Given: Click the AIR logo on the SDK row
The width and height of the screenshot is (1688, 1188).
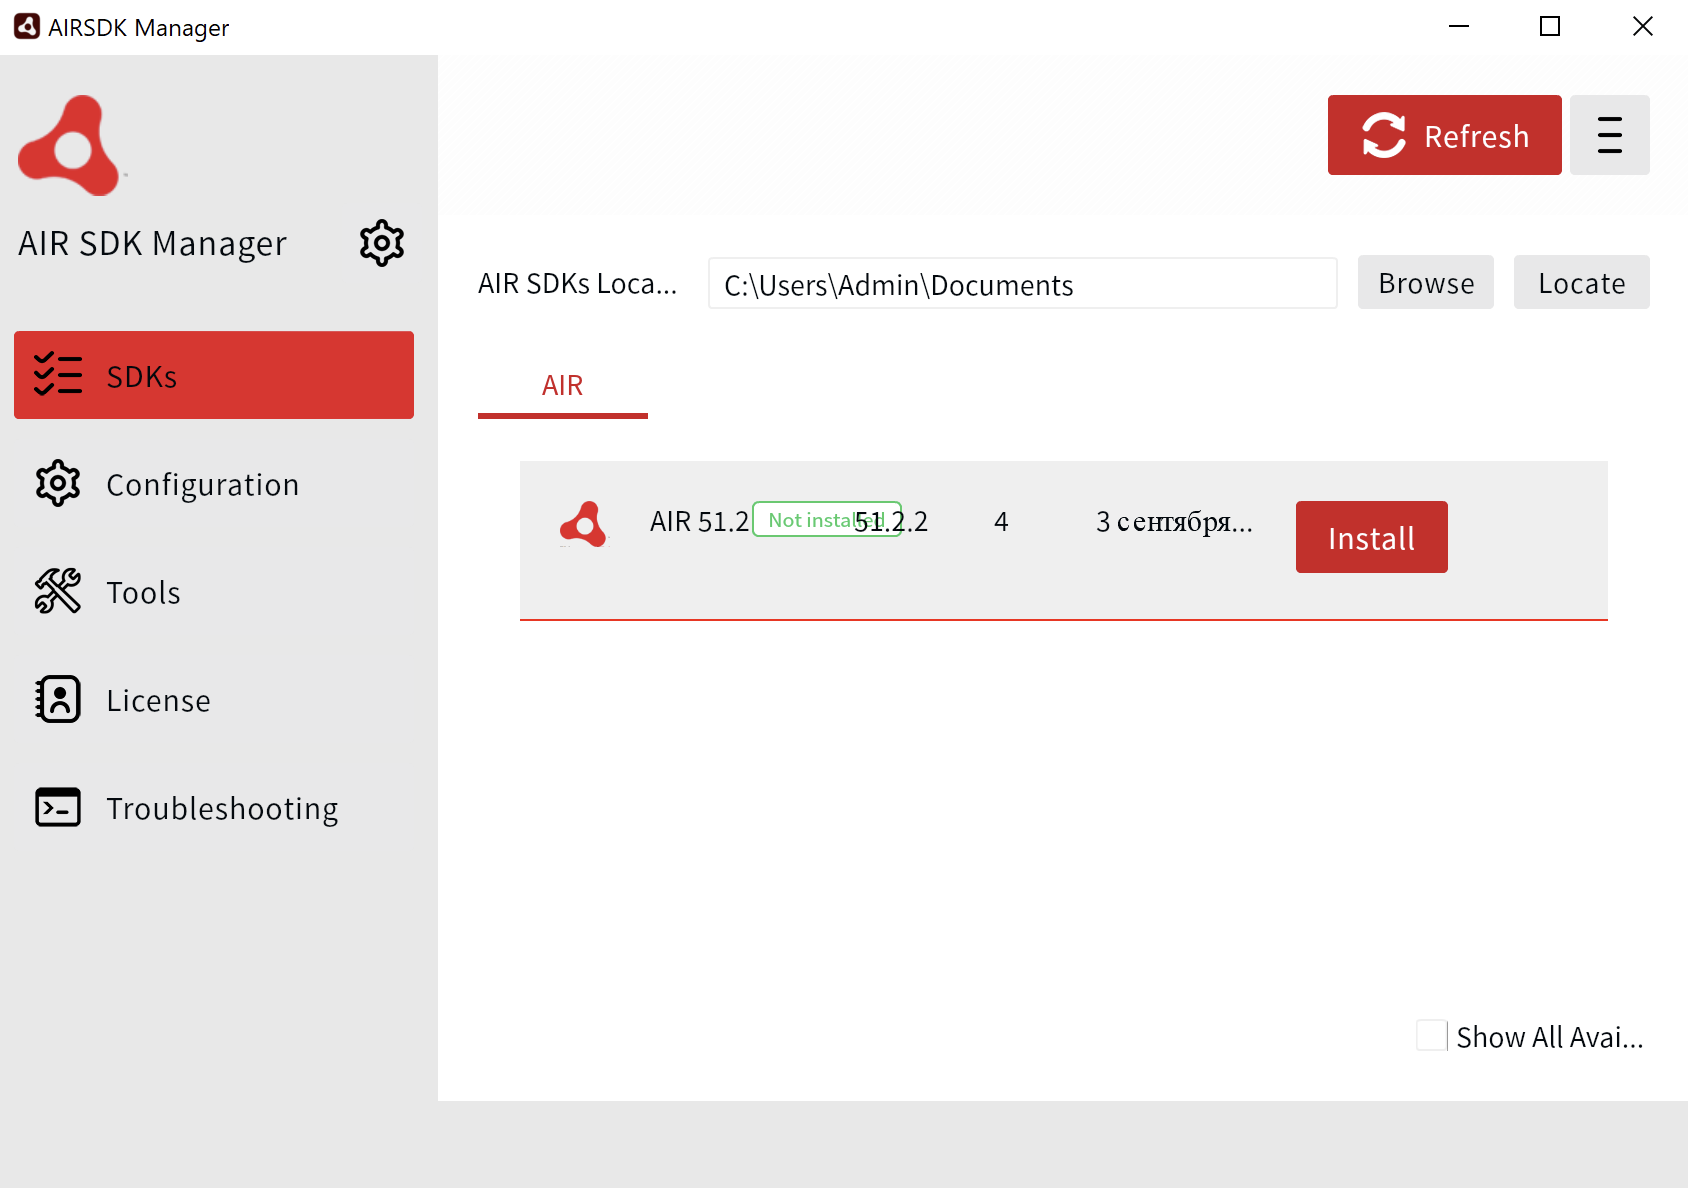Looking at the screenshot, I should coord(583,523).
